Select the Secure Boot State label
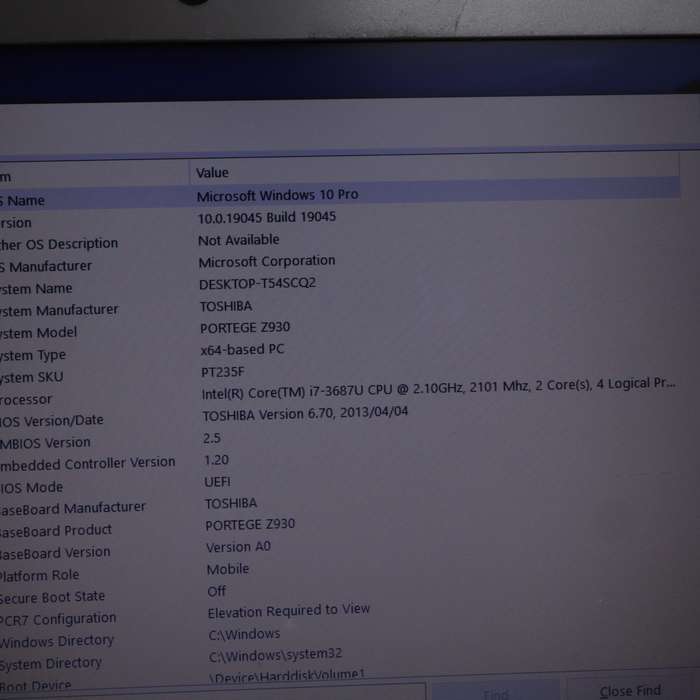The width and height of the screenshot is (700, 700). coord(52,597)
